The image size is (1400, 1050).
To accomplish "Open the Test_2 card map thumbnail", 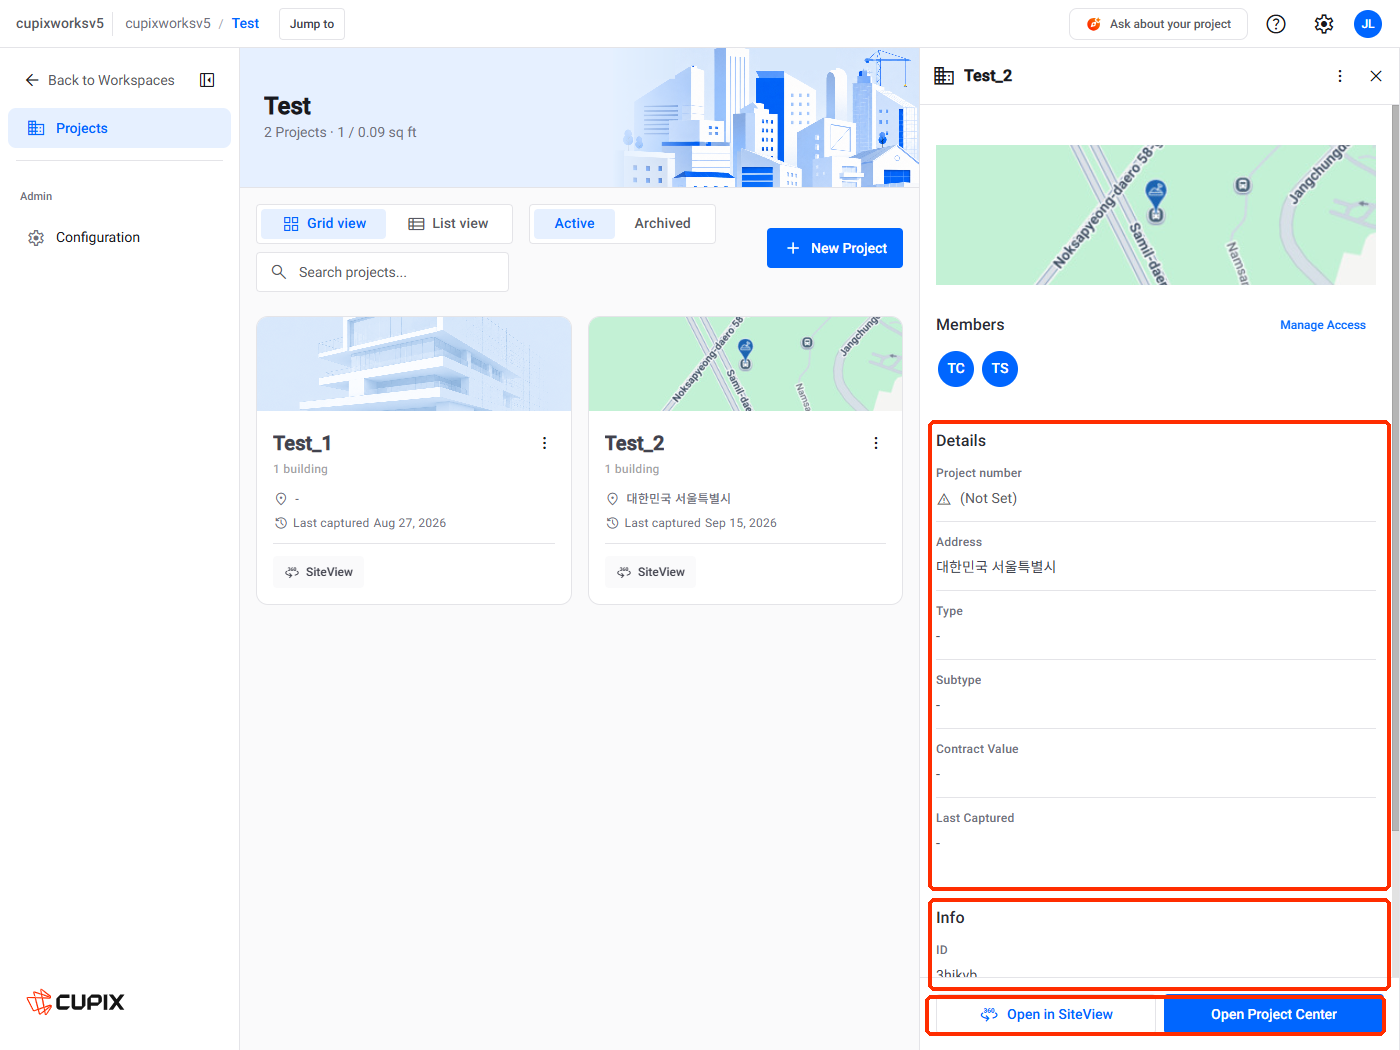I will pyautogui.click(x=745, y=364).
